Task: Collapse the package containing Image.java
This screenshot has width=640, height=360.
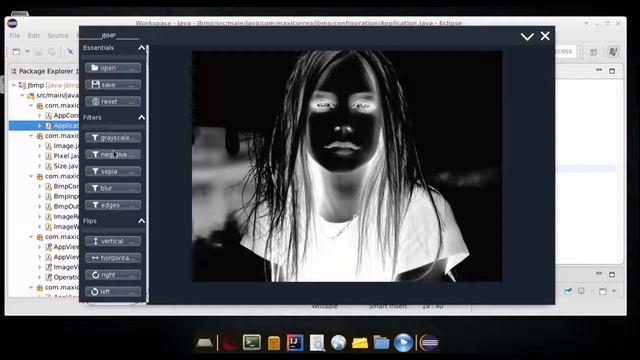Action: (x=31, y=136)
